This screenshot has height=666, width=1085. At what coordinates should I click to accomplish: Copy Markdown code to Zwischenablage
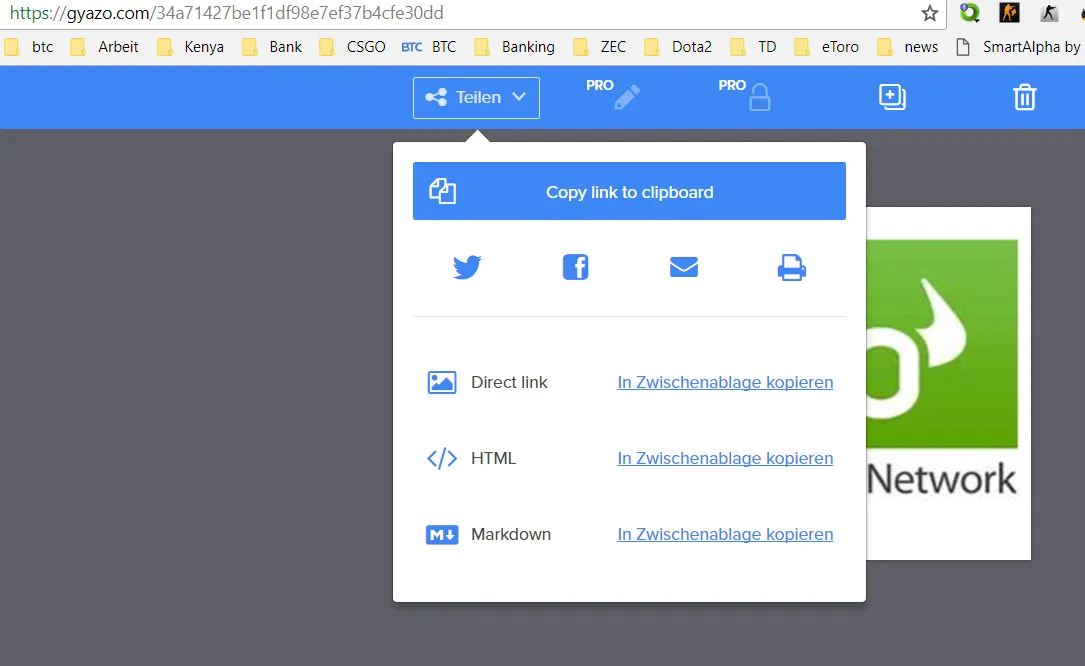[x=725, y=534]
